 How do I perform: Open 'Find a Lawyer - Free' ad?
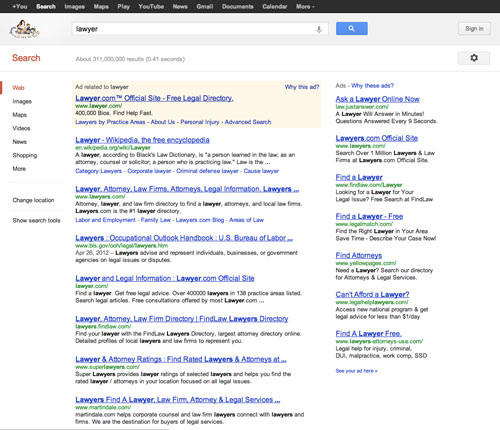click(369, 216)
